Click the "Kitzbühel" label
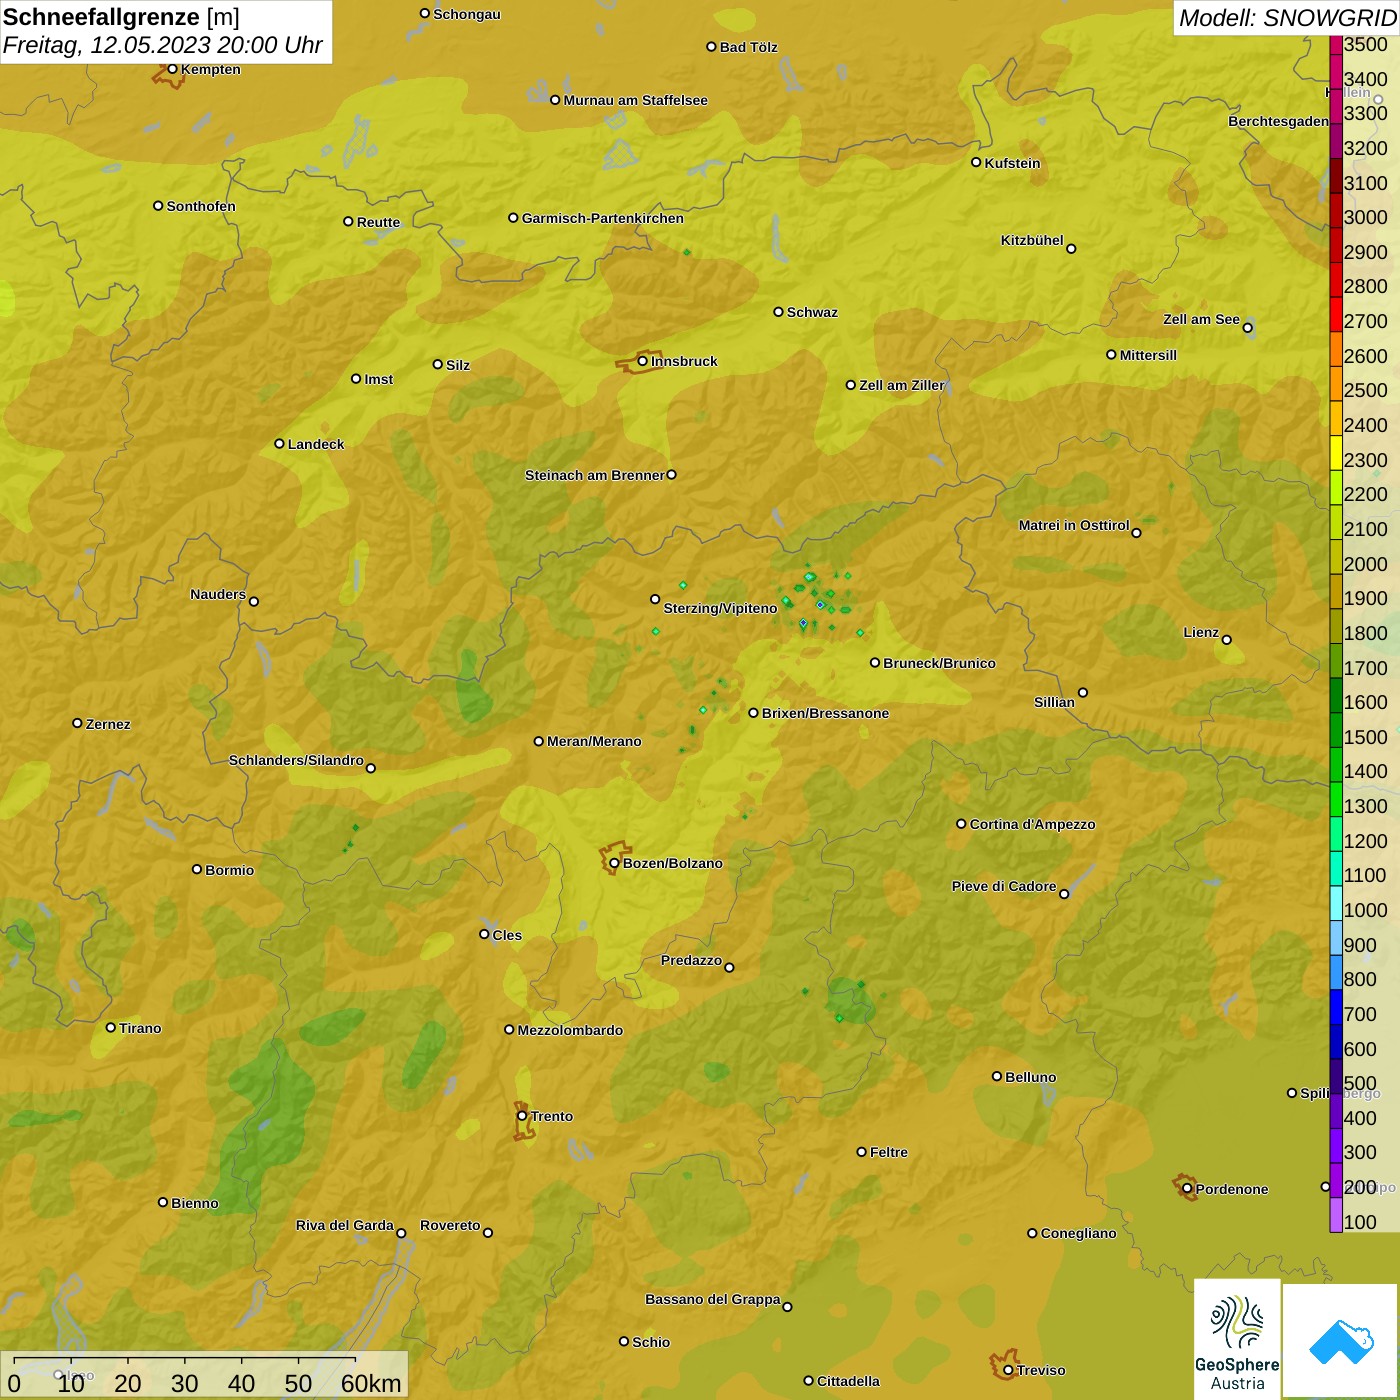Viewport: 1400px width, 1400px height. (x=1032, y=240)
